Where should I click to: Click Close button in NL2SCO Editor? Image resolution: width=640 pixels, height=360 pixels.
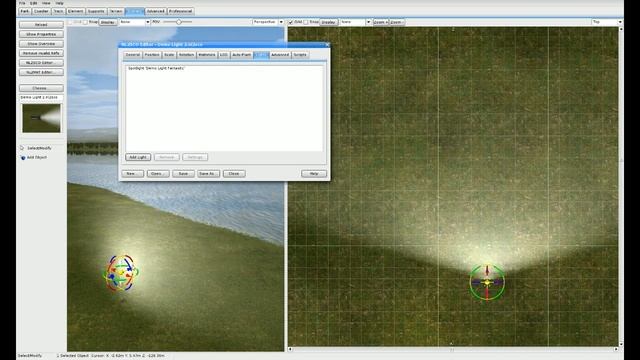234,173
